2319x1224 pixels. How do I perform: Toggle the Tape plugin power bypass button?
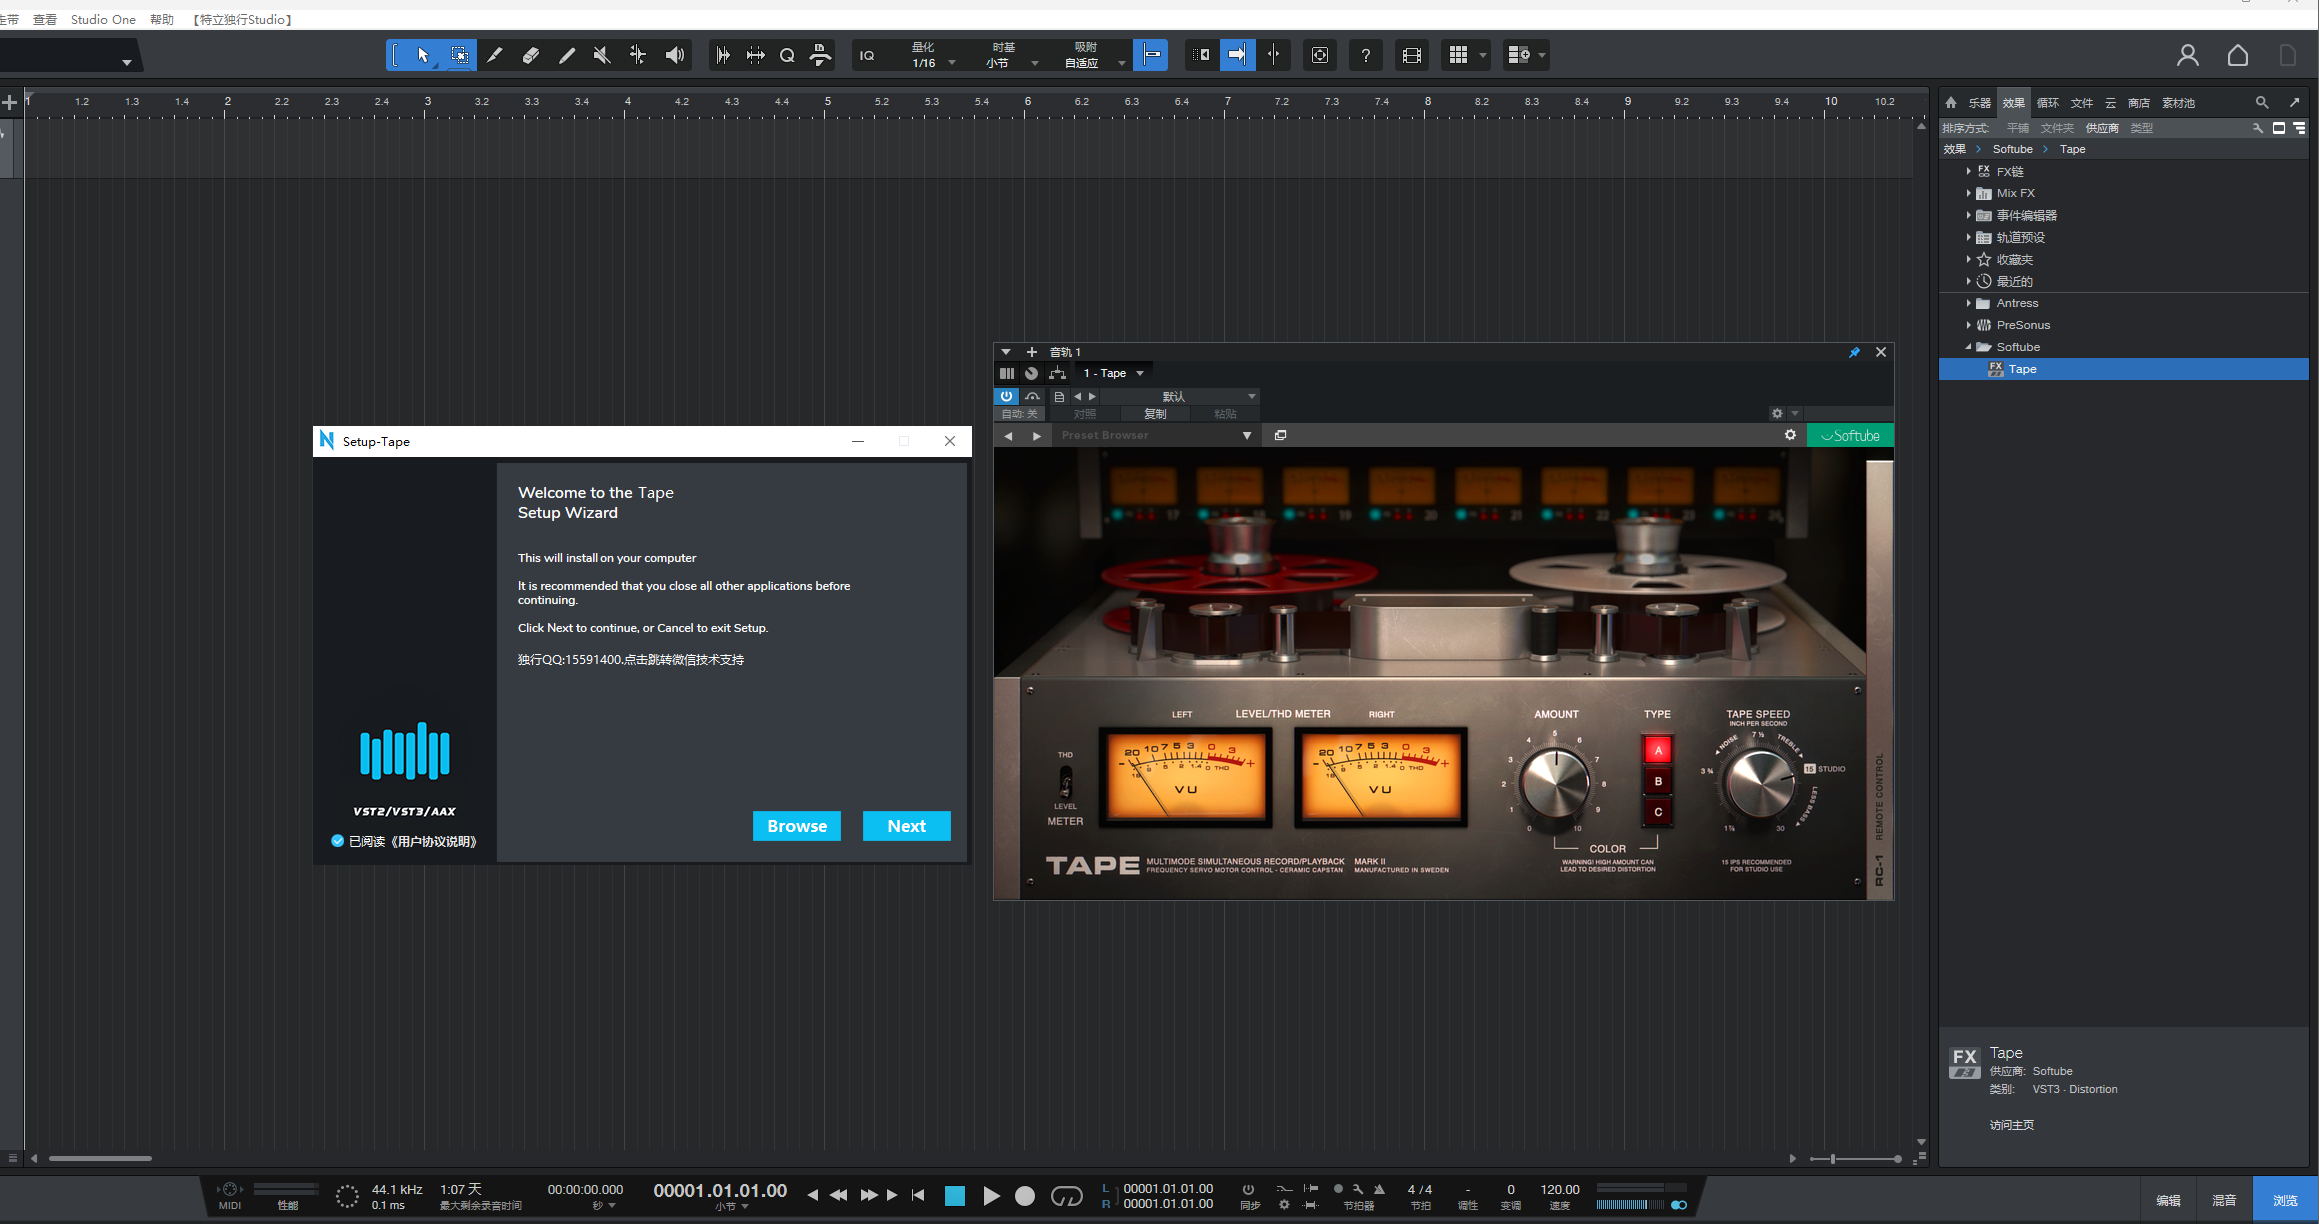[x=1006, y=396]
